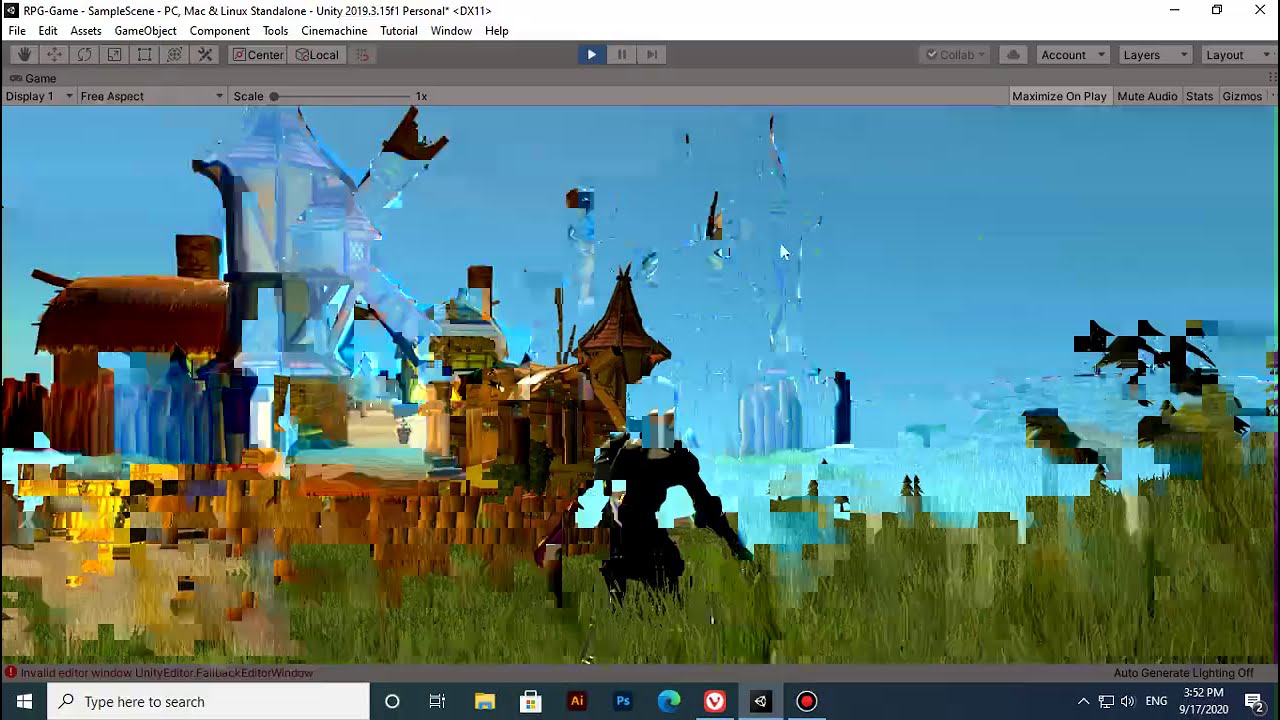Select the Rotate tool

[84, 55]
